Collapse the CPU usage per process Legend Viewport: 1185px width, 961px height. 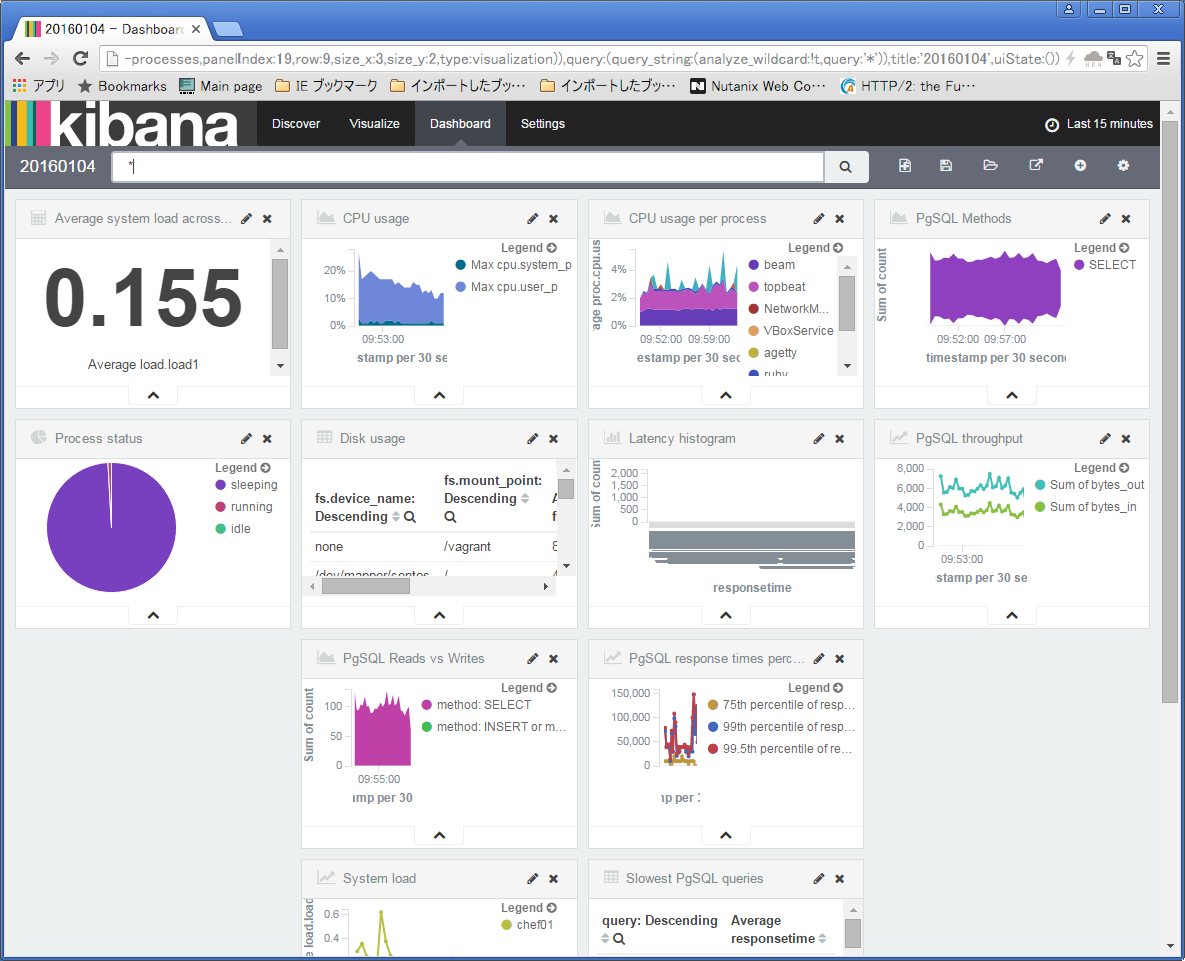(x=815, y=248)
